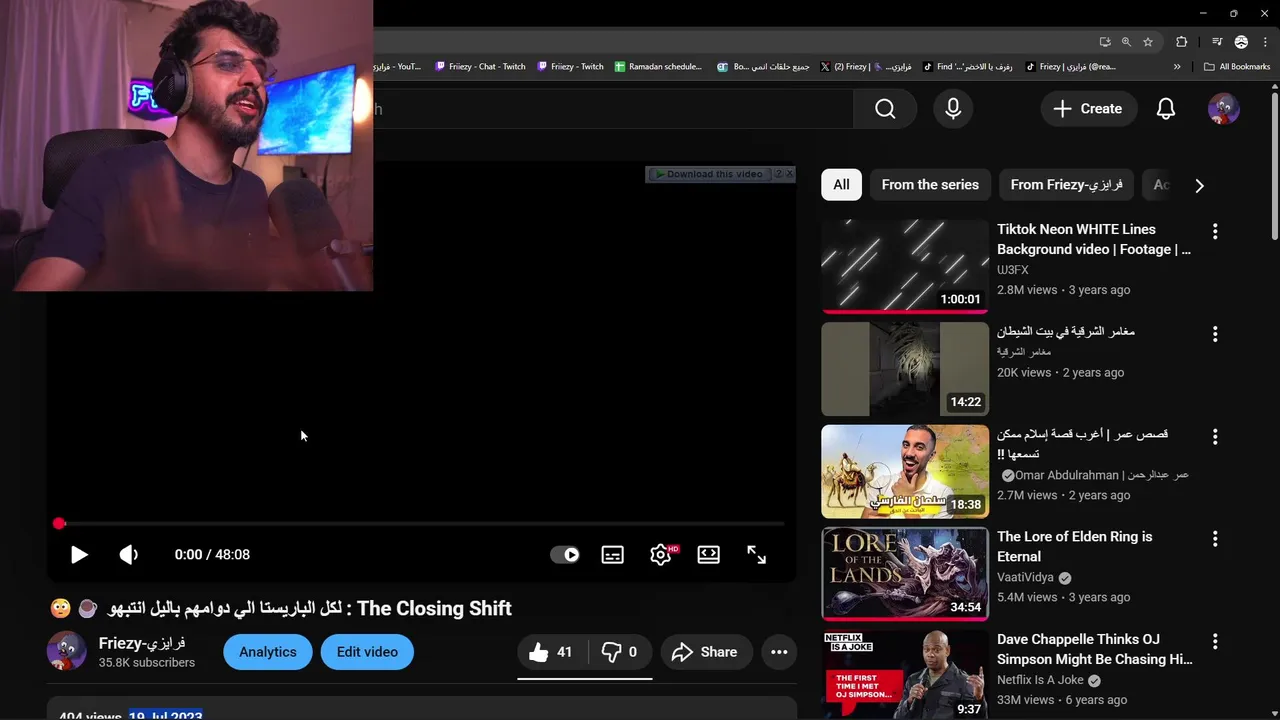1280x720 pixels.
Task: Open options for Omar Abdulrahman video
Action: point(1215,436)
